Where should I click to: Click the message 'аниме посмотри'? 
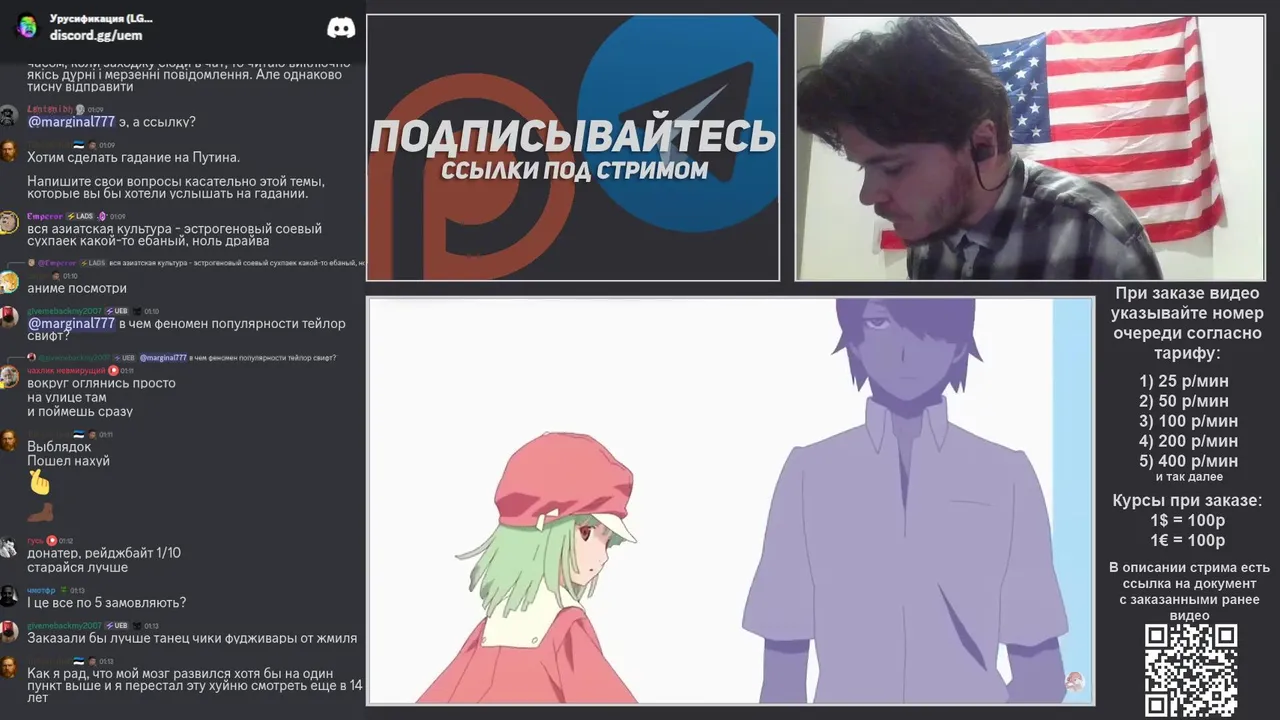(x=77, y=288)
